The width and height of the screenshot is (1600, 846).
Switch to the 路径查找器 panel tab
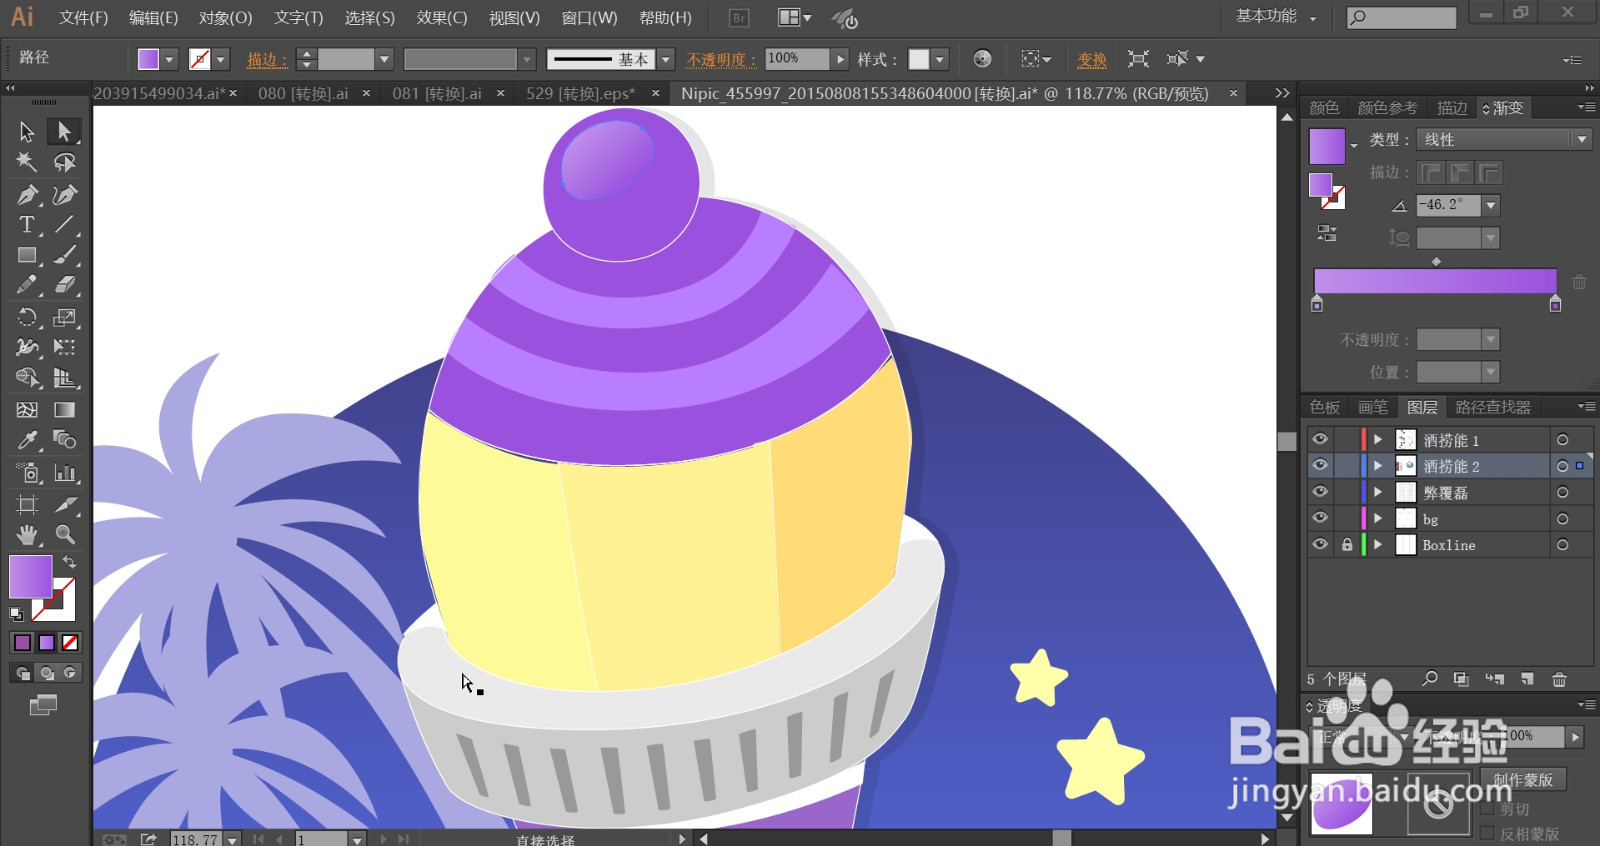click(x=1493, y=407)
